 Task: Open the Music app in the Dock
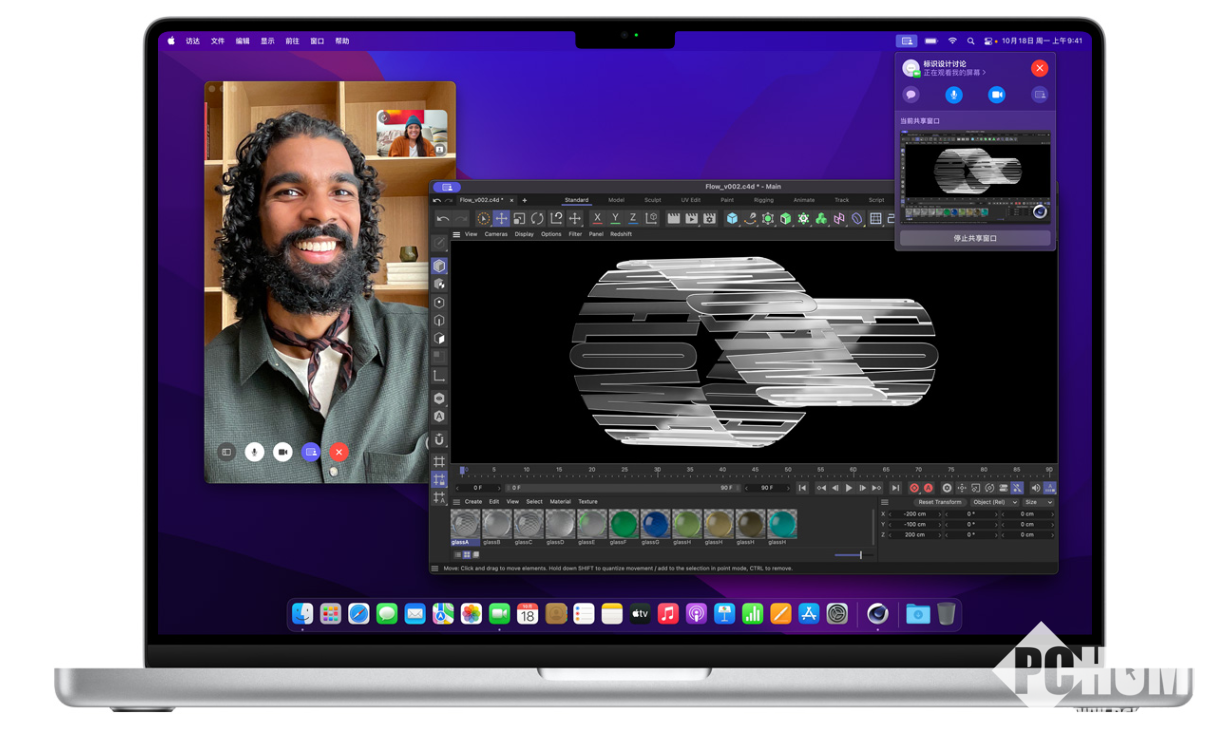pyautogui.click(x=668, y=614)
